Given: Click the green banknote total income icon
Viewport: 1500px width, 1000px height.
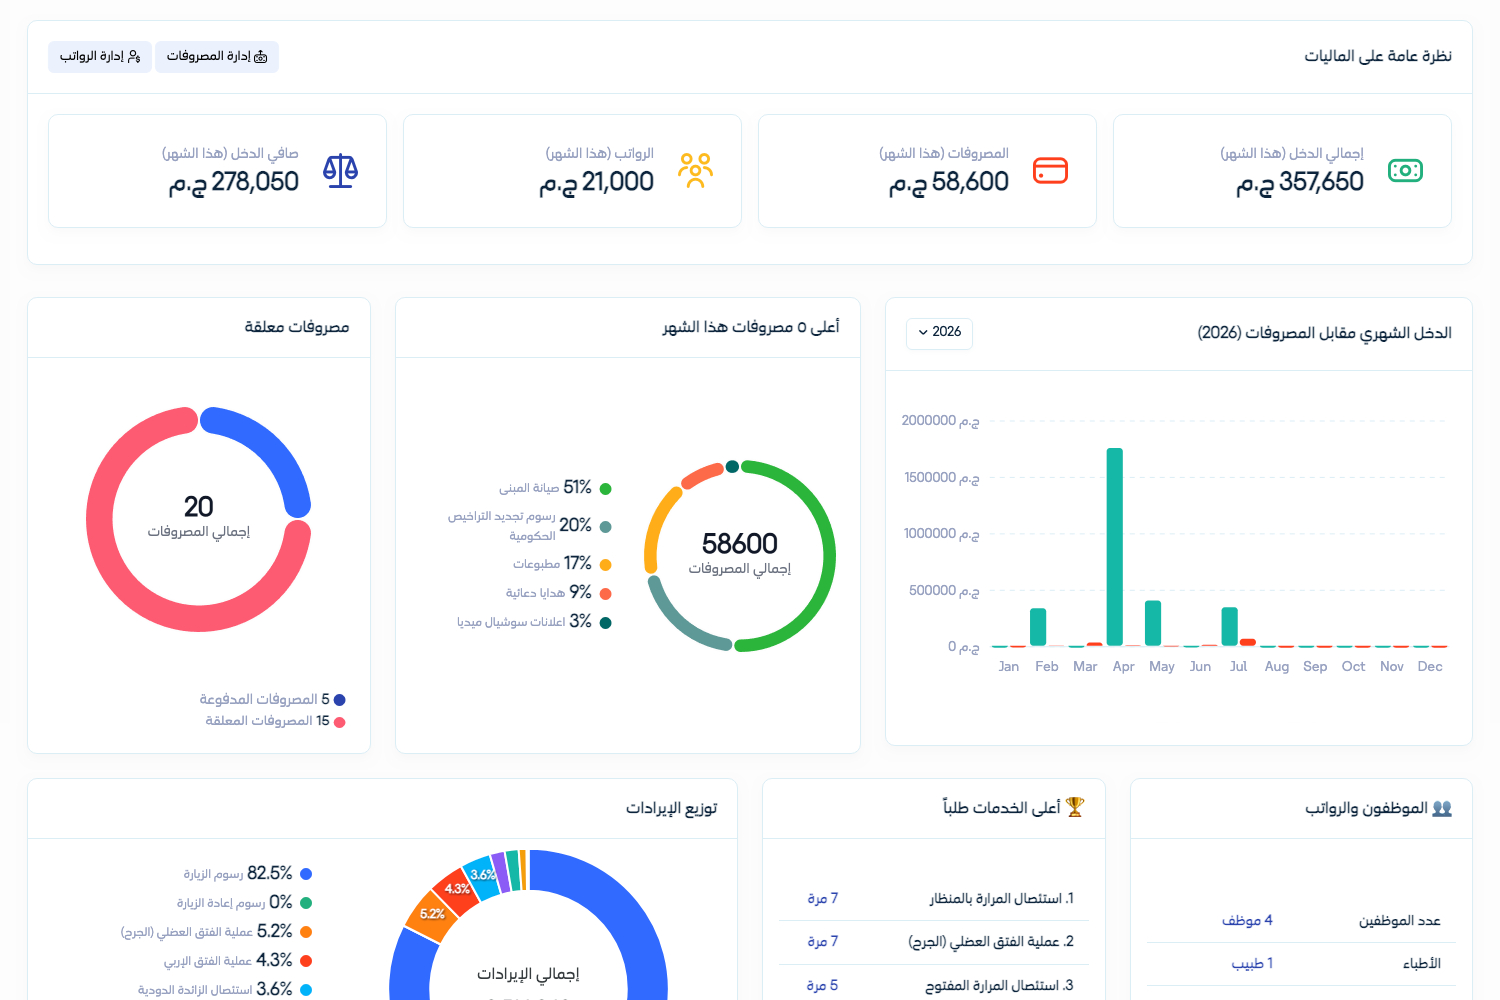Looking at the screenshot, I should coord(1405,170).
